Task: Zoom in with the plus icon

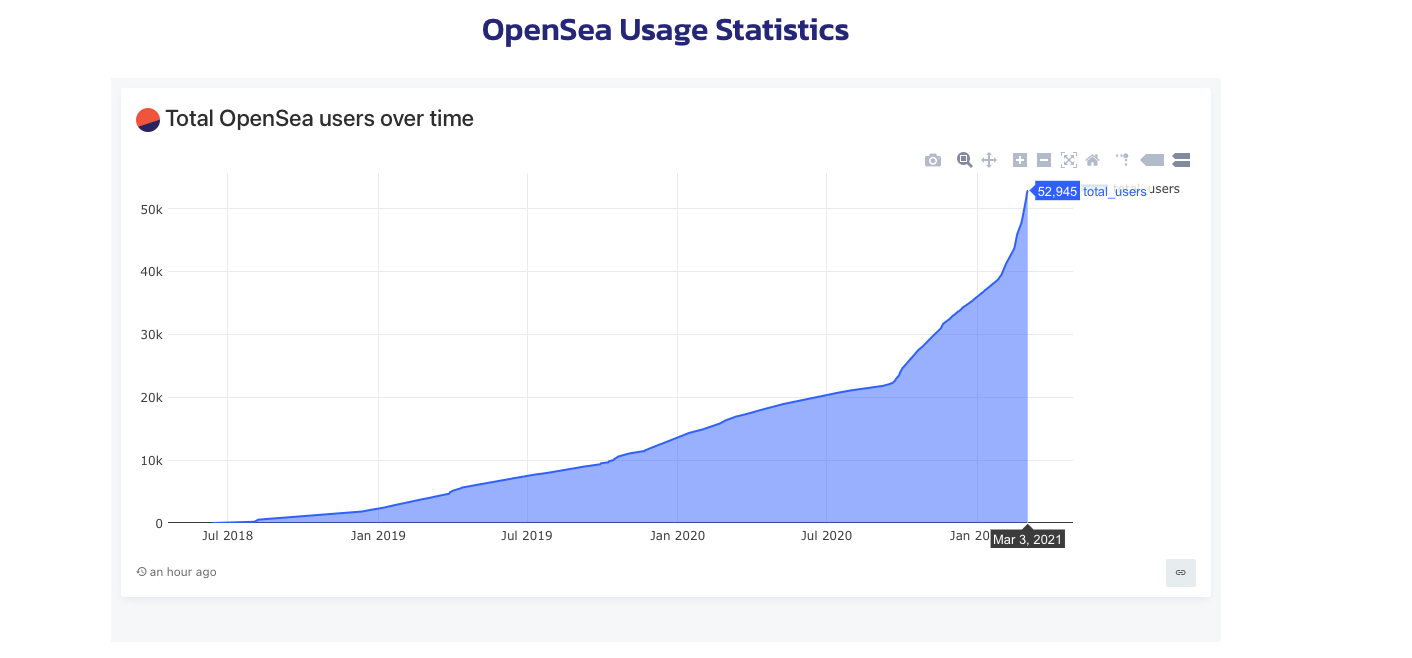Action: pyautogui.click(x=1020, y=160)
